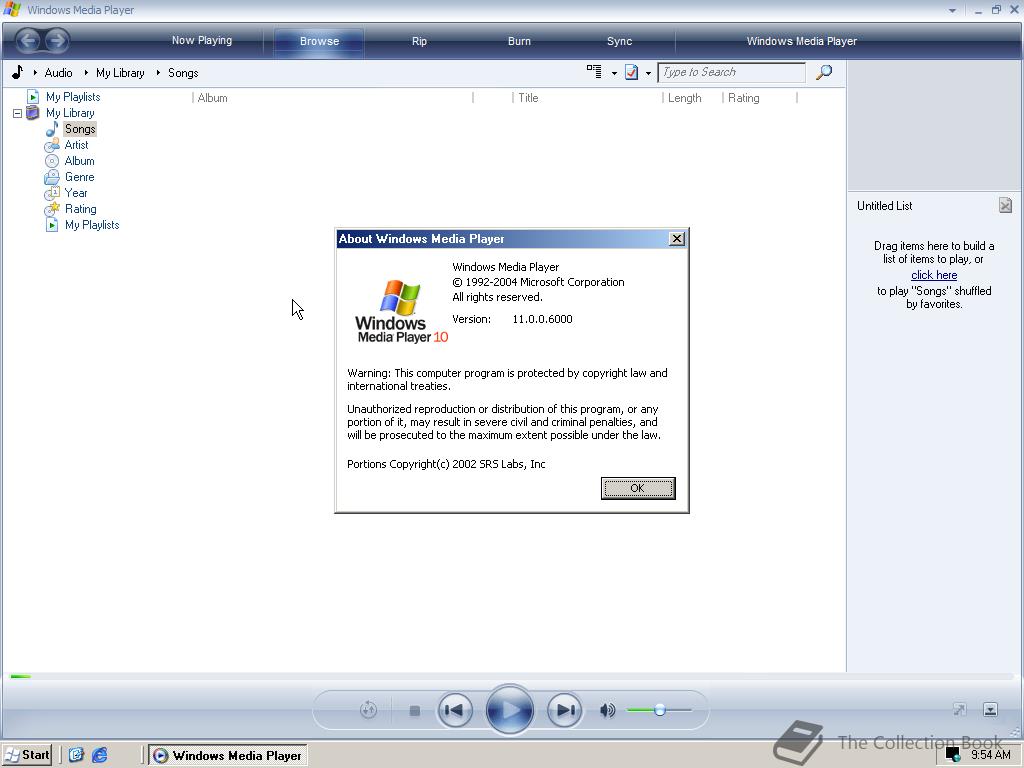Select Audio in the breadcrumb
The width and height of the screenshot is (1024, 768).
pyautogui.click(x=58, y=73)
